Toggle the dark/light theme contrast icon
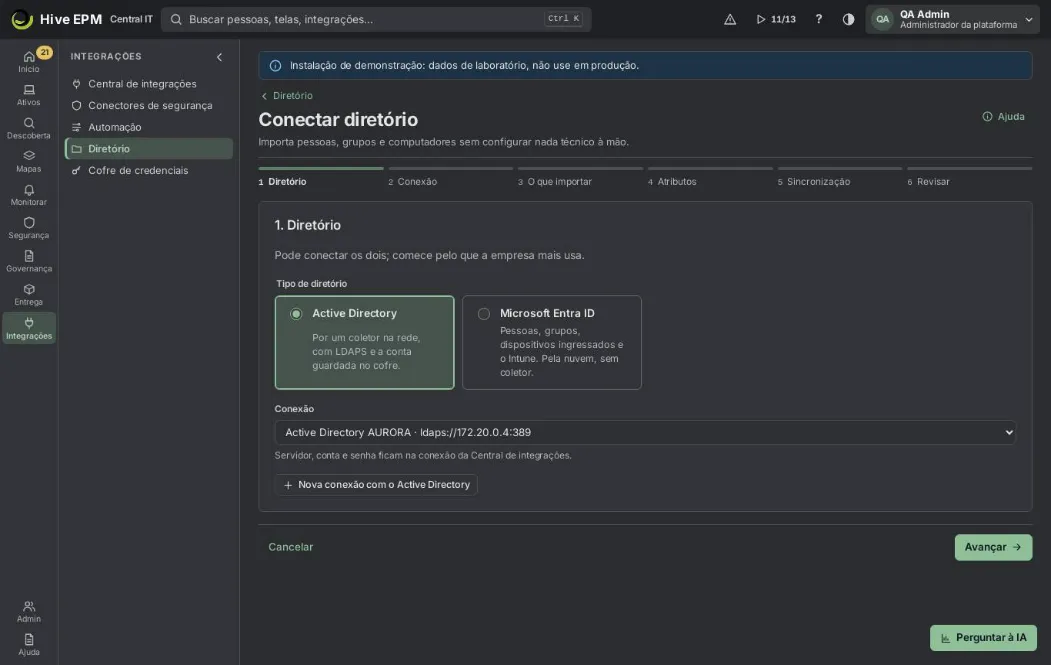Viewport: 1051px width, 665px height. point(848,19)
